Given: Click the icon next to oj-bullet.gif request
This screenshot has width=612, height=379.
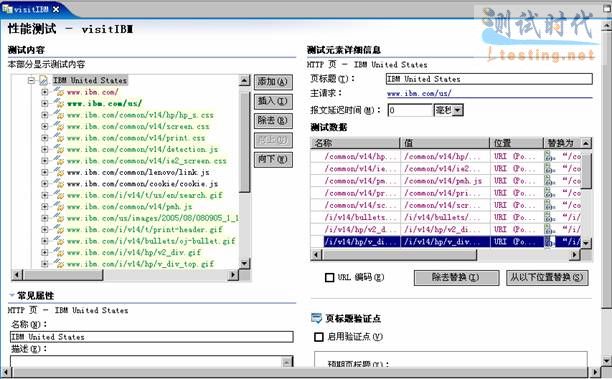Looking at the screenshot, I should point(59,241).
